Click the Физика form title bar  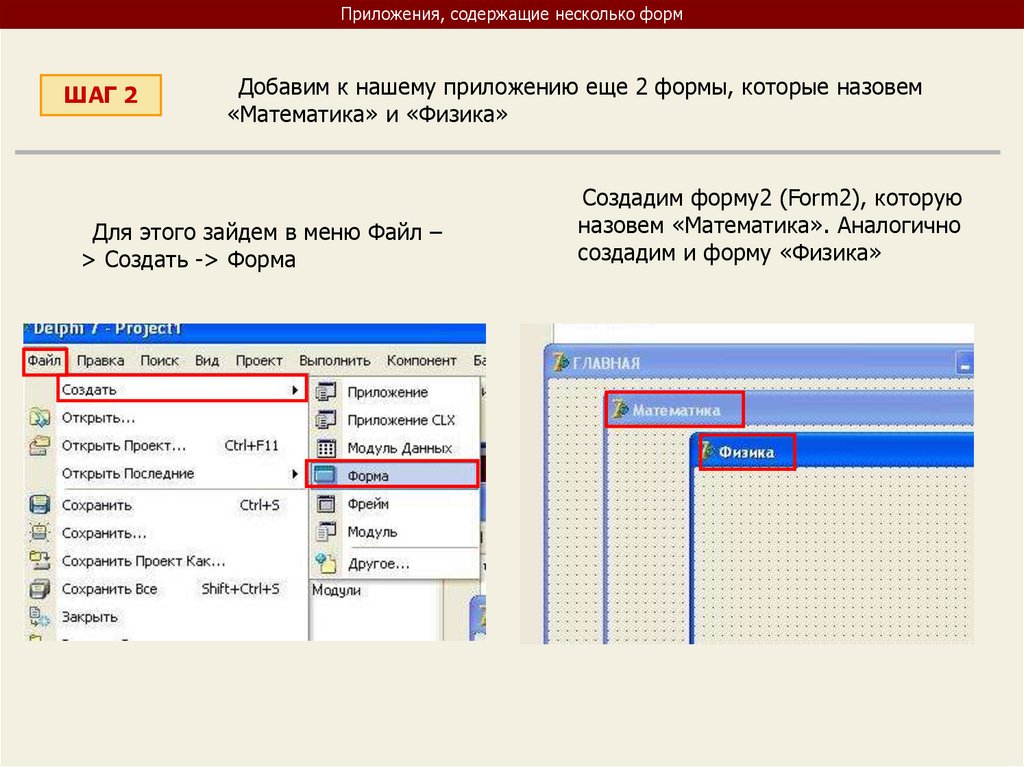pyautogui.click(x=833, y=451)
